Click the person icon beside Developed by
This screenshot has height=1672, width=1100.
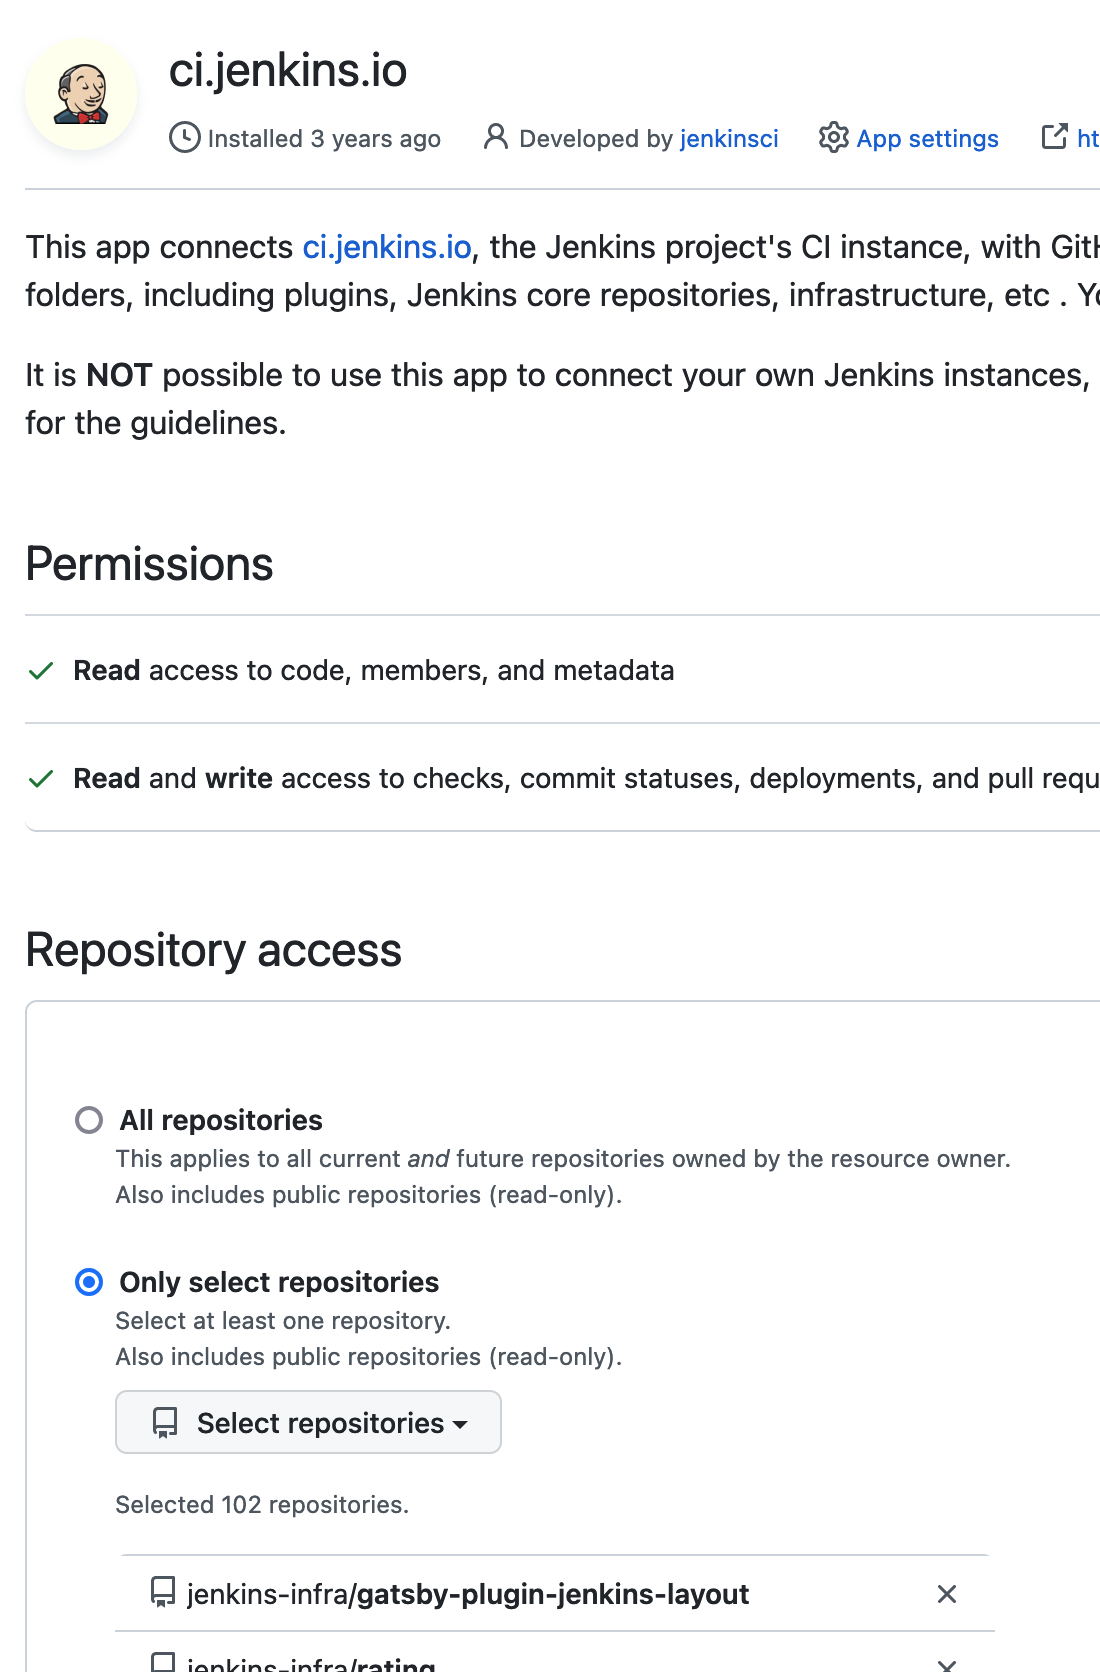click(x=495, y=138)
